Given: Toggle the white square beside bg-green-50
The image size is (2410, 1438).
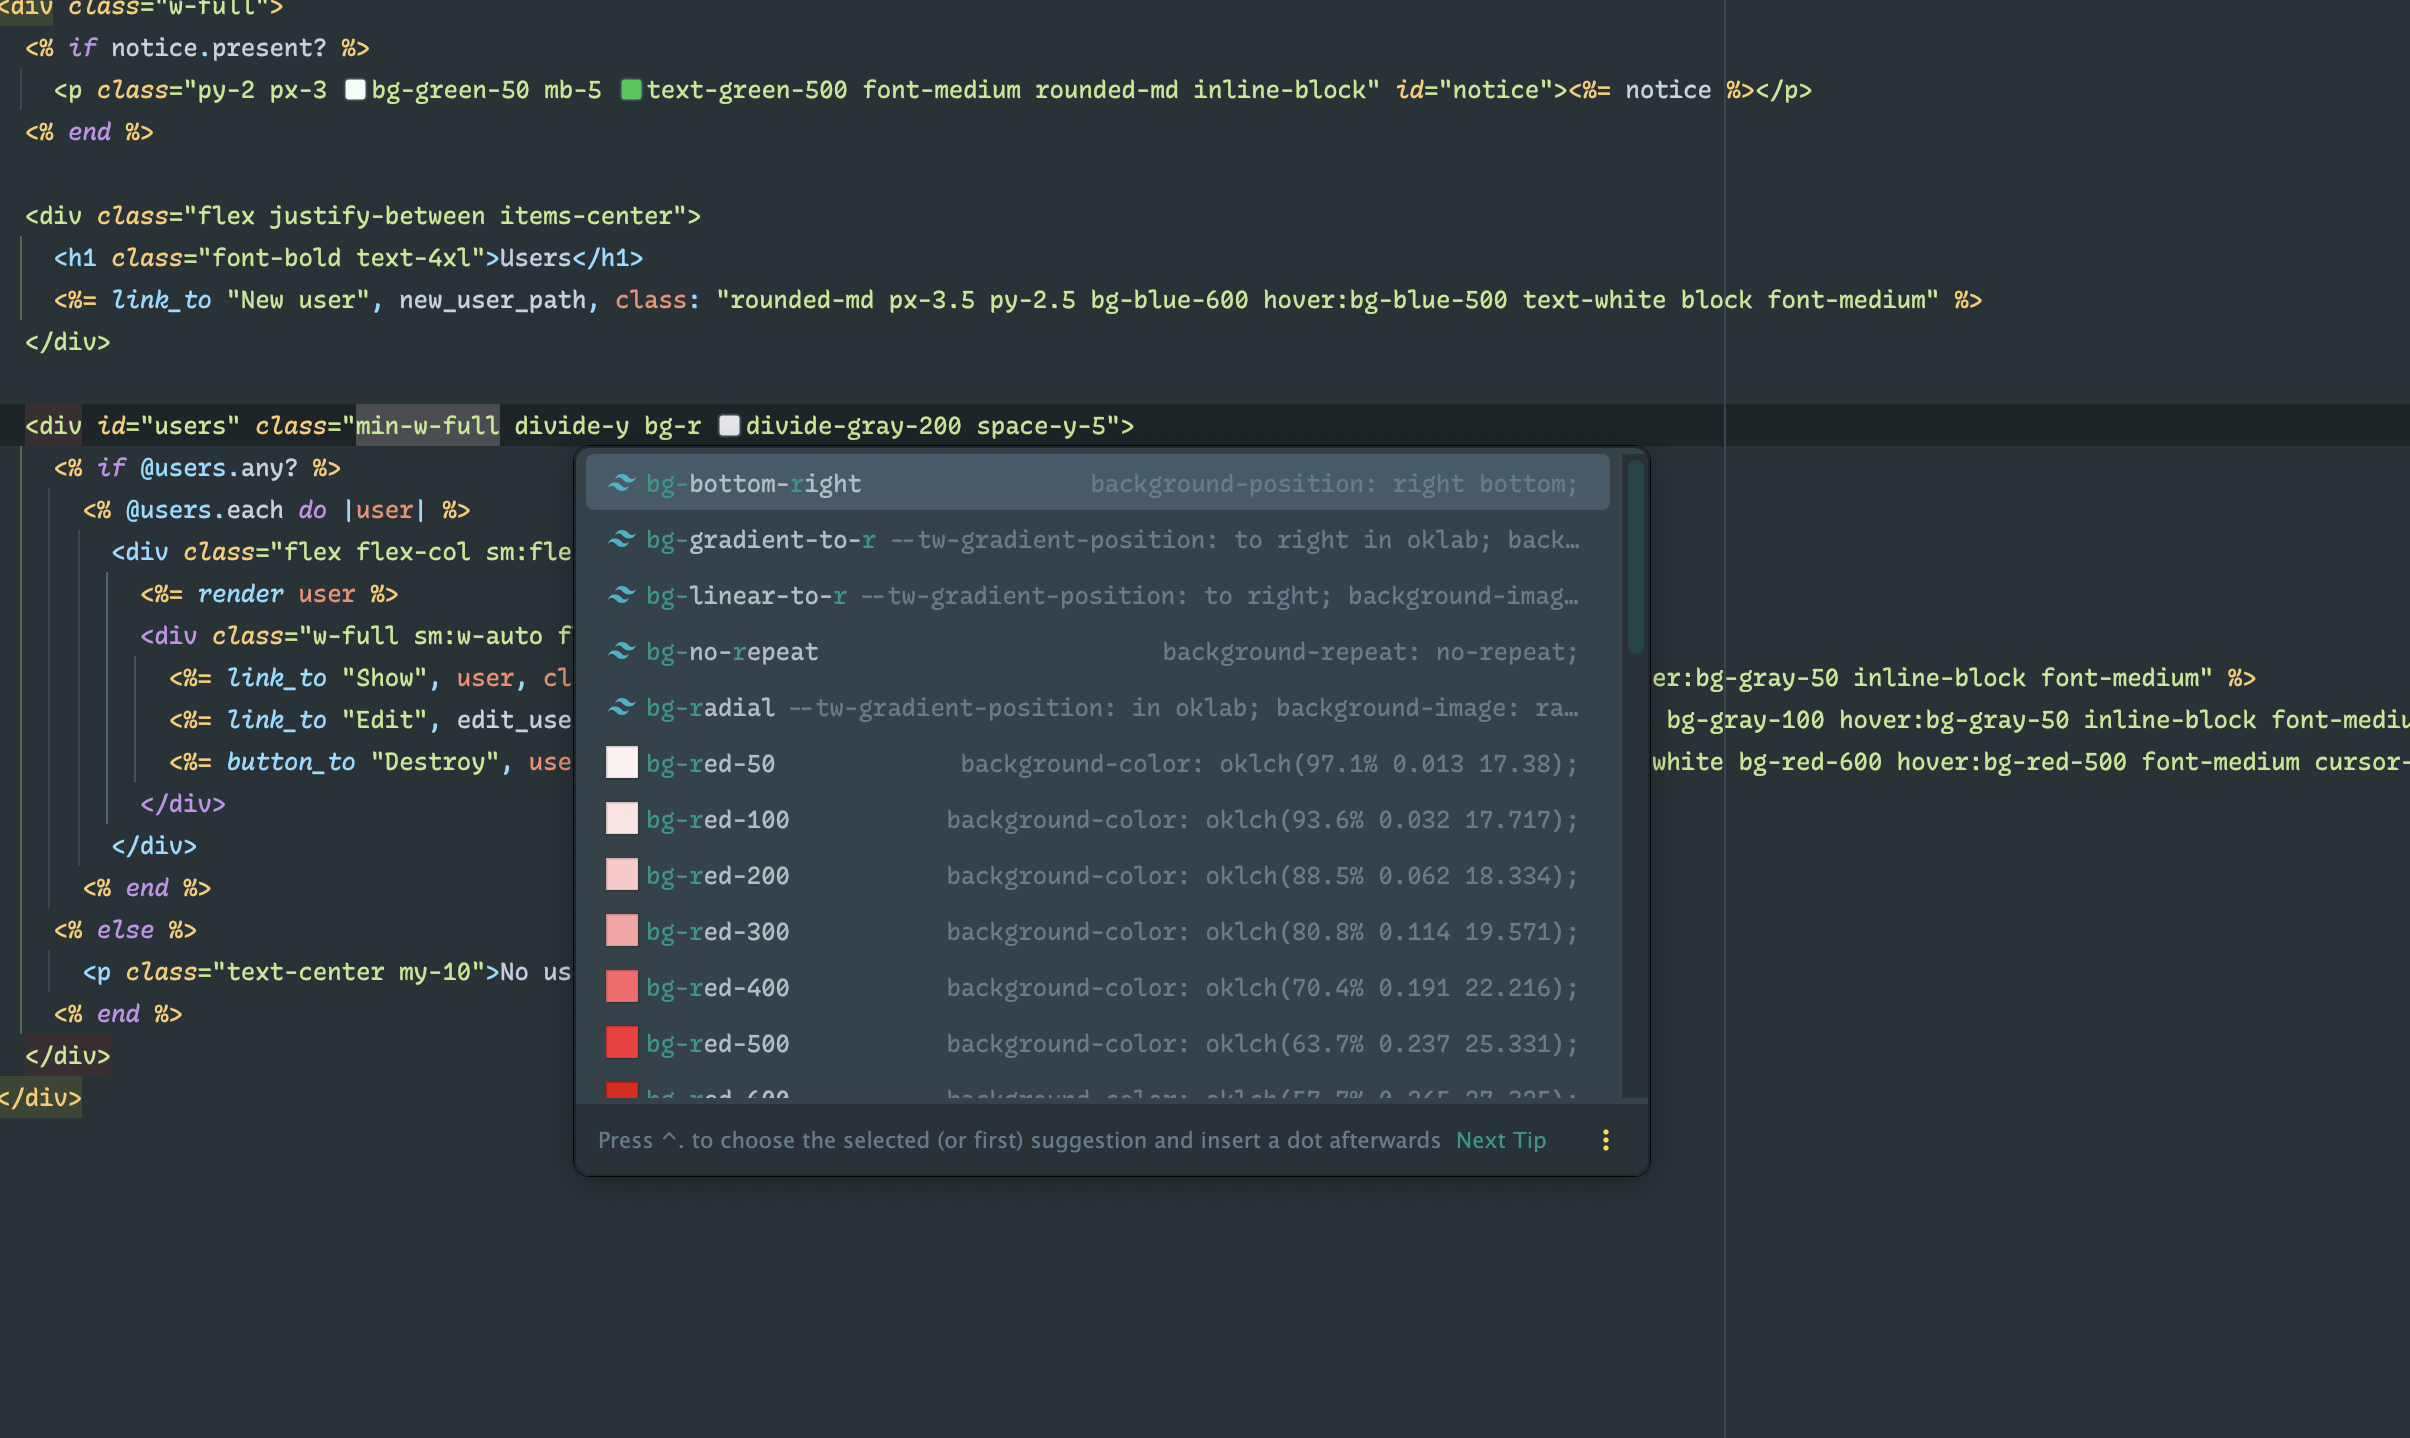Looking at the screenshot, I should 354,89.
